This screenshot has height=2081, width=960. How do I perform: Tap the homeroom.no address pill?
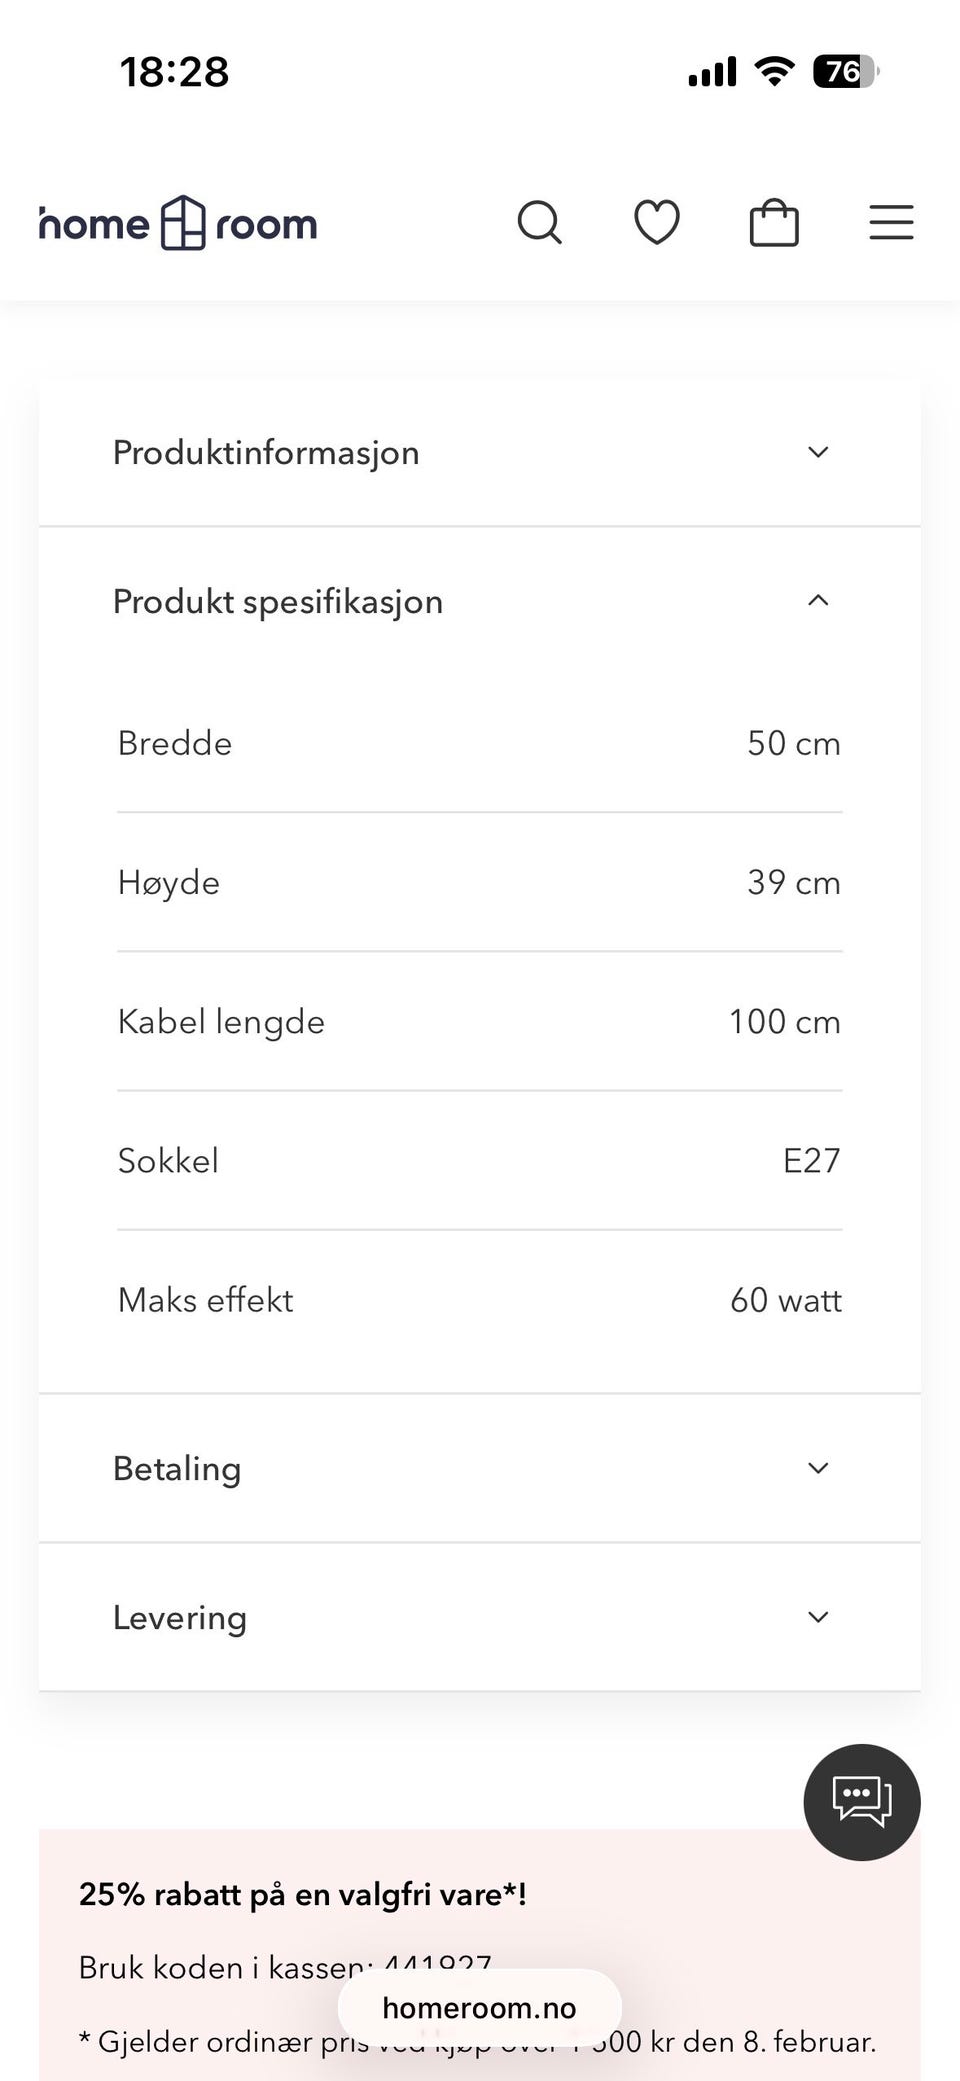[479, 2008]
